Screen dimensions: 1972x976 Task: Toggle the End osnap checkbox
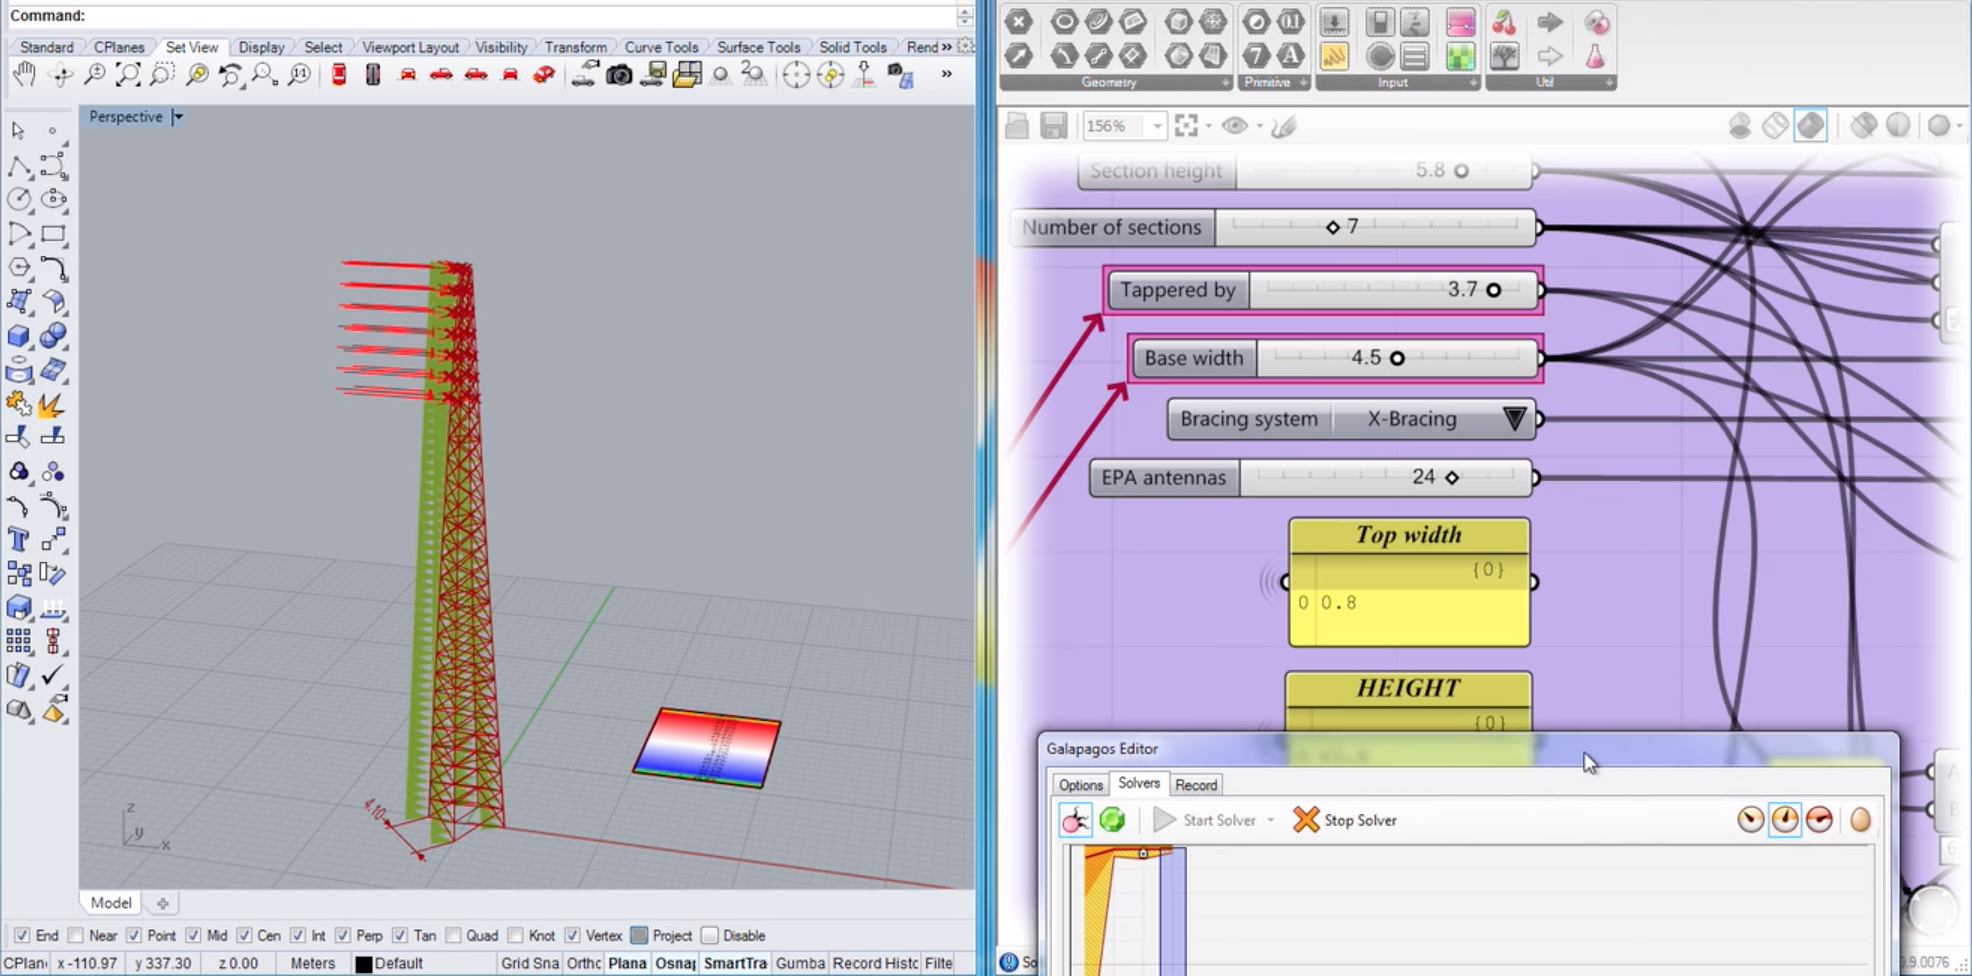point(22,936)
